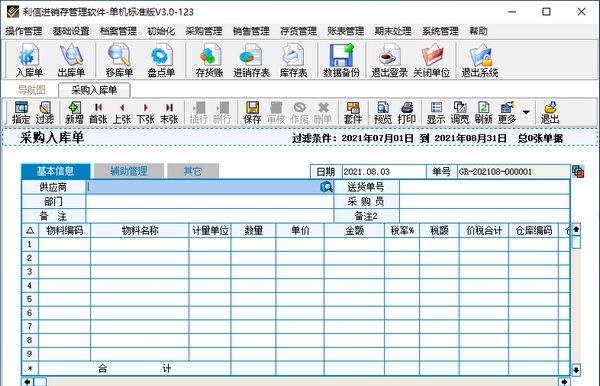Open the 销售管理 menu
Image resolution: width=600 pixels, height=386 pixels.
click(x=251, y=31)
